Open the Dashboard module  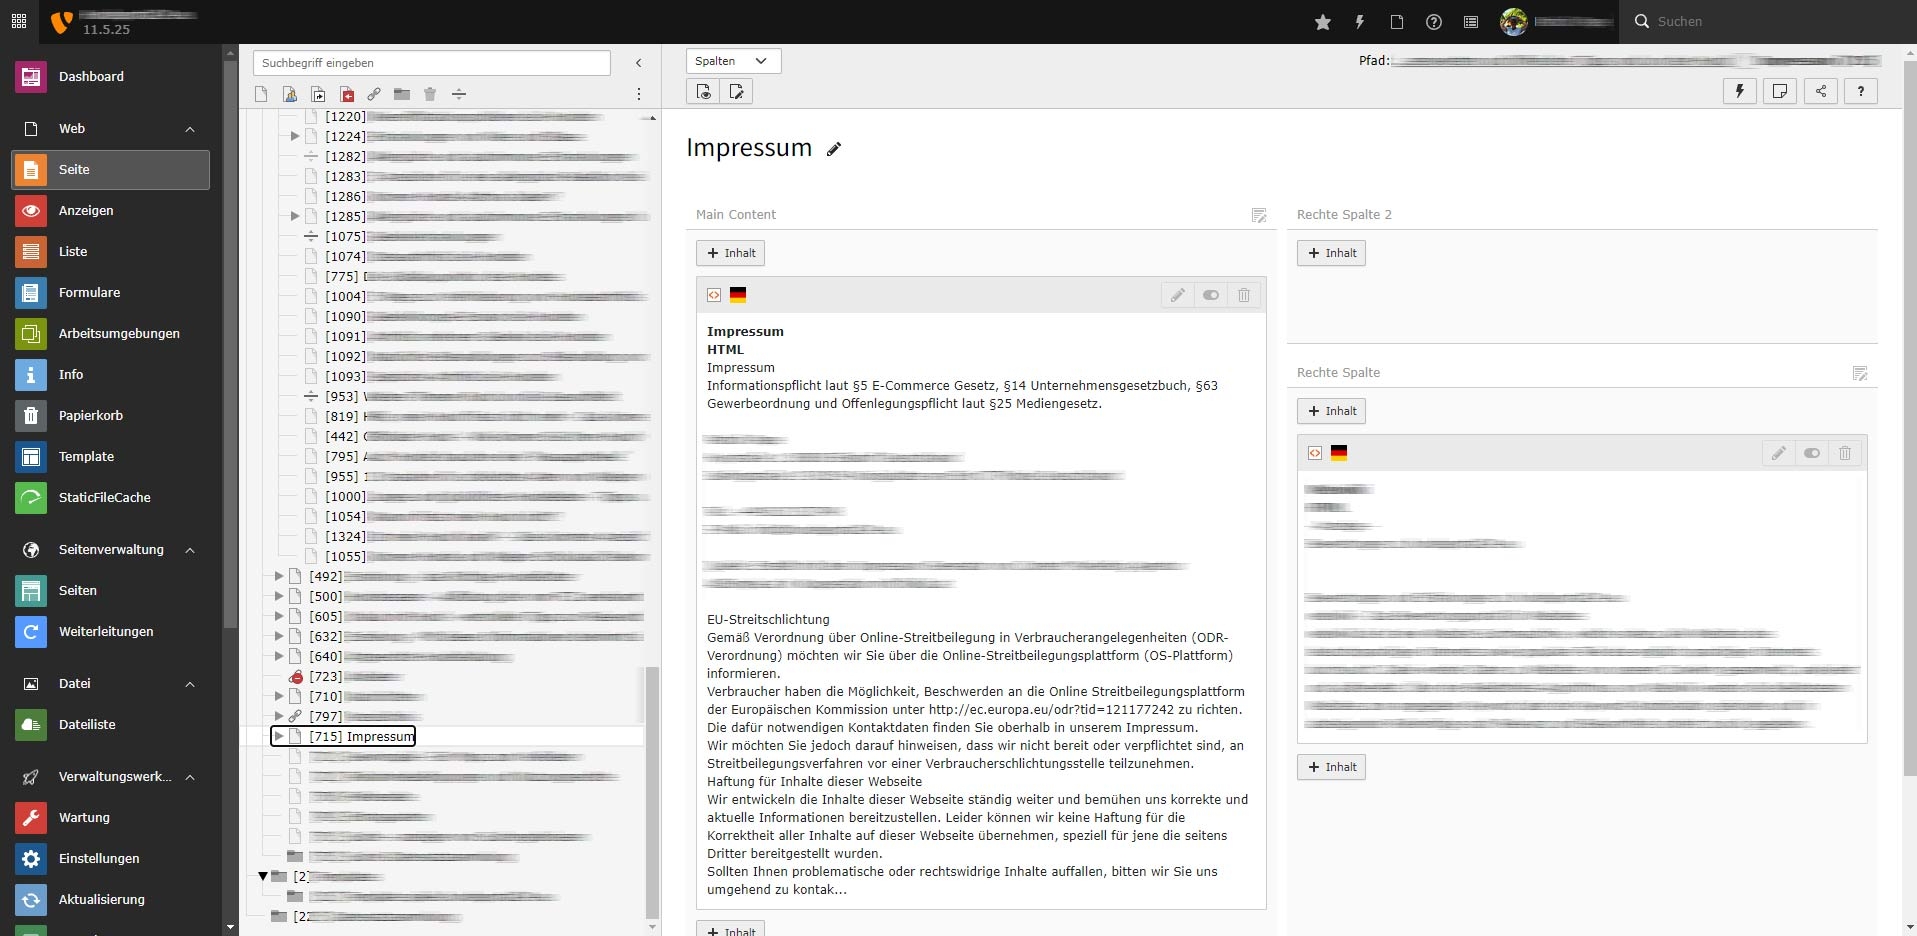(110, 77)
